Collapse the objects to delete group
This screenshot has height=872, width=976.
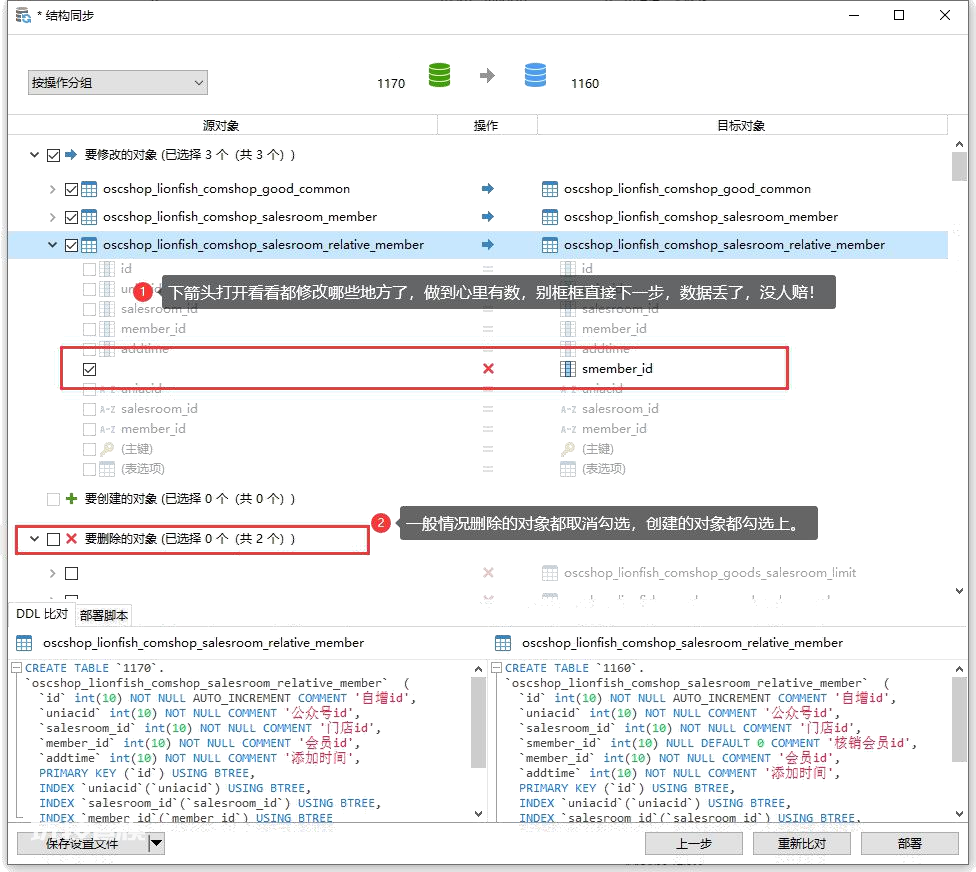coord(34,538)
